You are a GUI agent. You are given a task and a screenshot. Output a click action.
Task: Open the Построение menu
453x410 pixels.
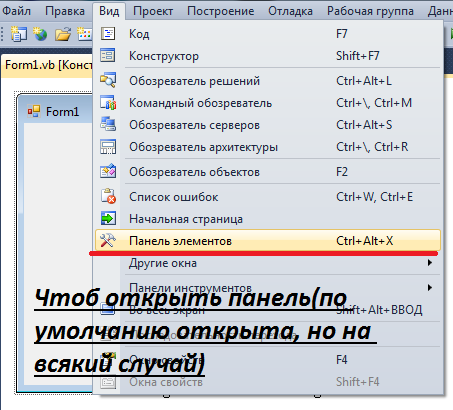coord(220,11)
